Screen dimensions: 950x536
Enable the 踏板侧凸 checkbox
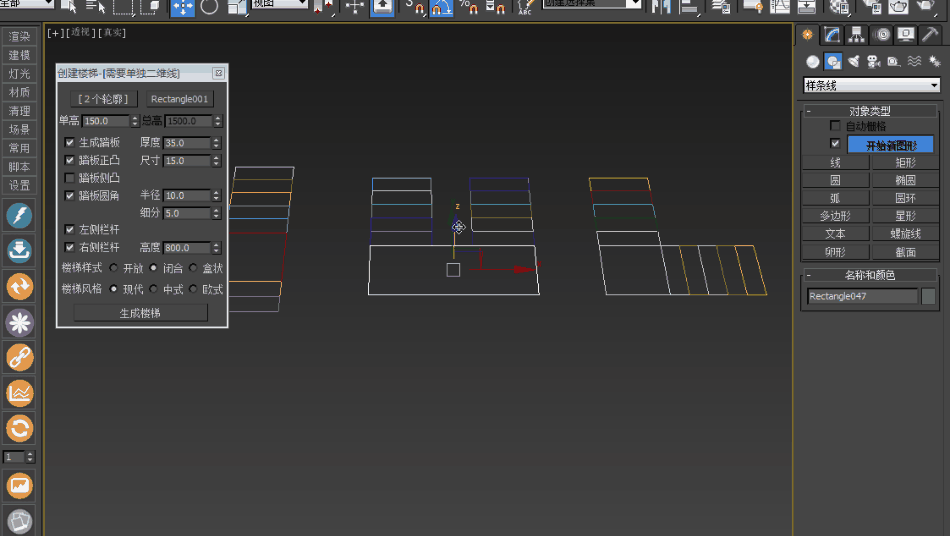pos(70,178)
